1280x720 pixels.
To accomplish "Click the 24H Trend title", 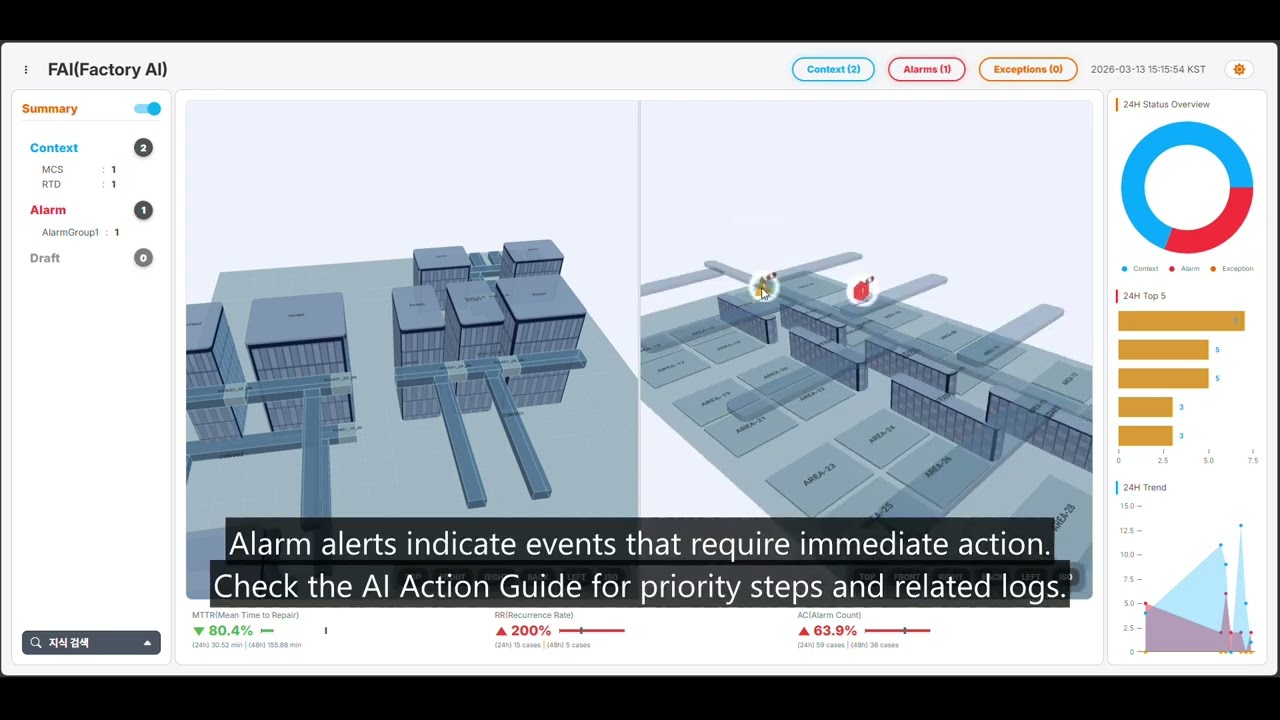I will coord(1144,488).
